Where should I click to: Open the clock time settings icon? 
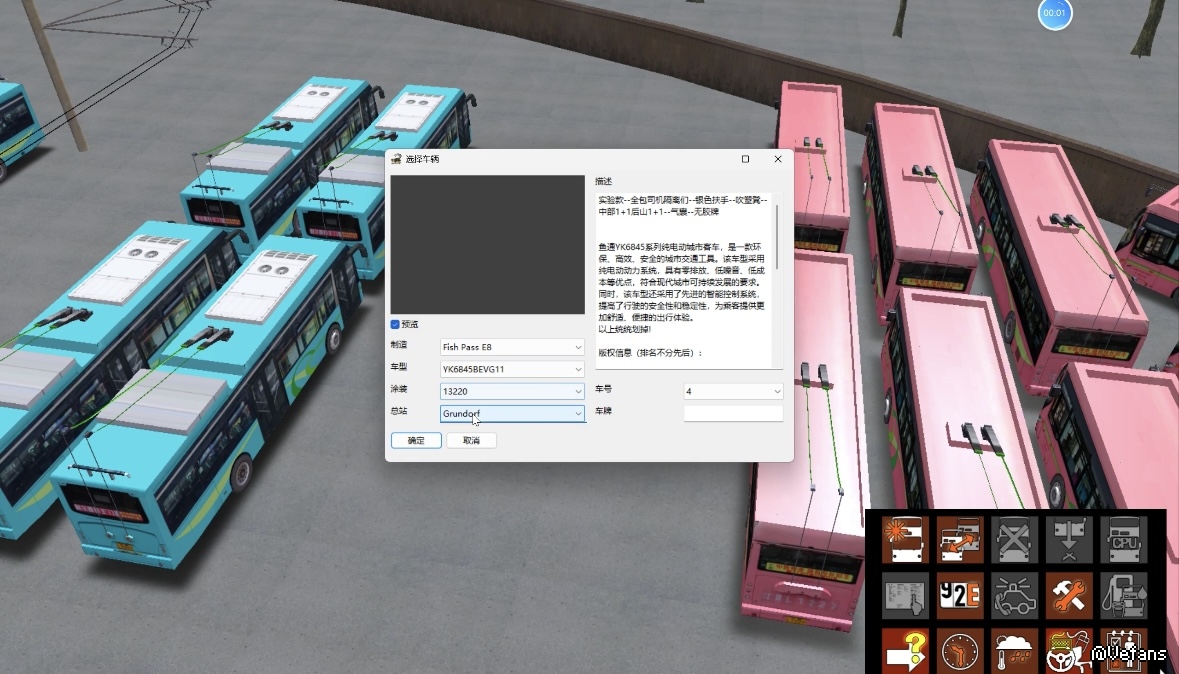(961, 651)
